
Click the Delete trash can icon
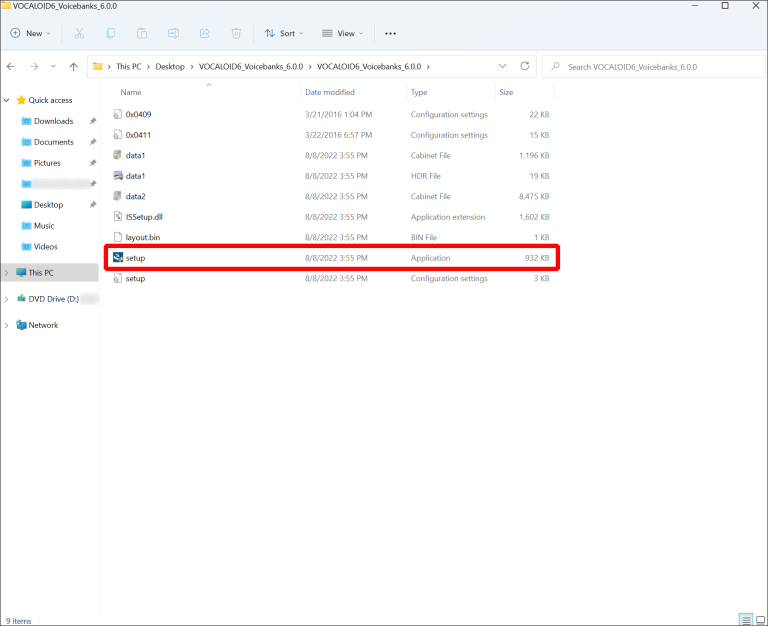pos(236,33)
